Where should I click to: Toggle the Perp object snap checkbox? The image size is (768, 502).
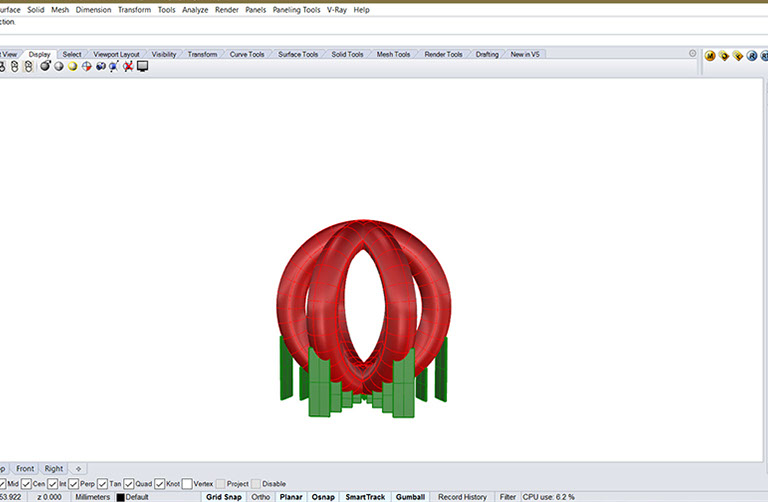tap(73, 484)
